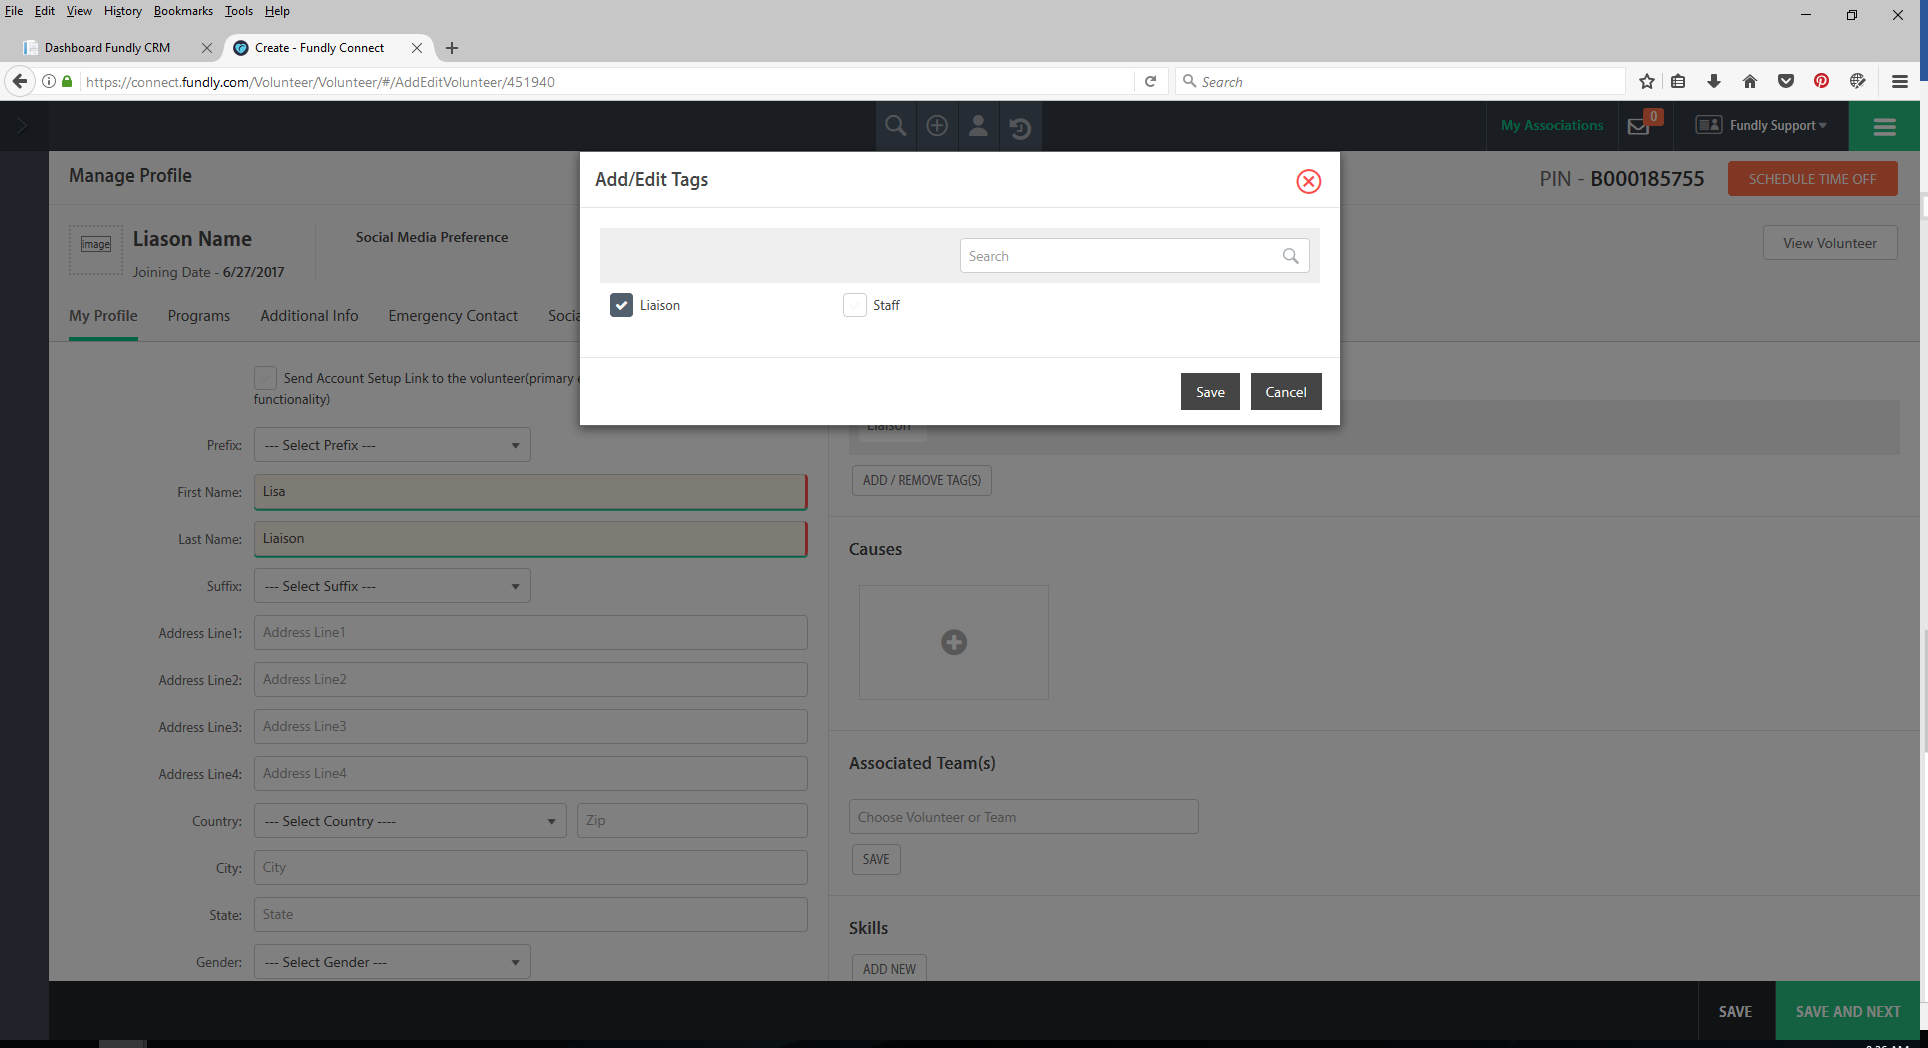Open a new browser tab
Image resolution: width=1928 pixels, height=1048 pixels.
coord(452,48)
